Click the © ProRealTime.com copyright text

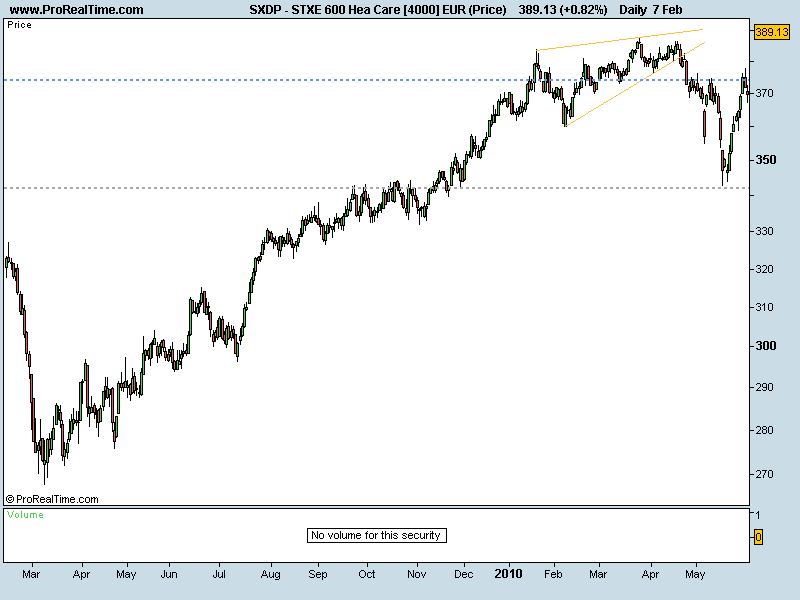point(52,499)
